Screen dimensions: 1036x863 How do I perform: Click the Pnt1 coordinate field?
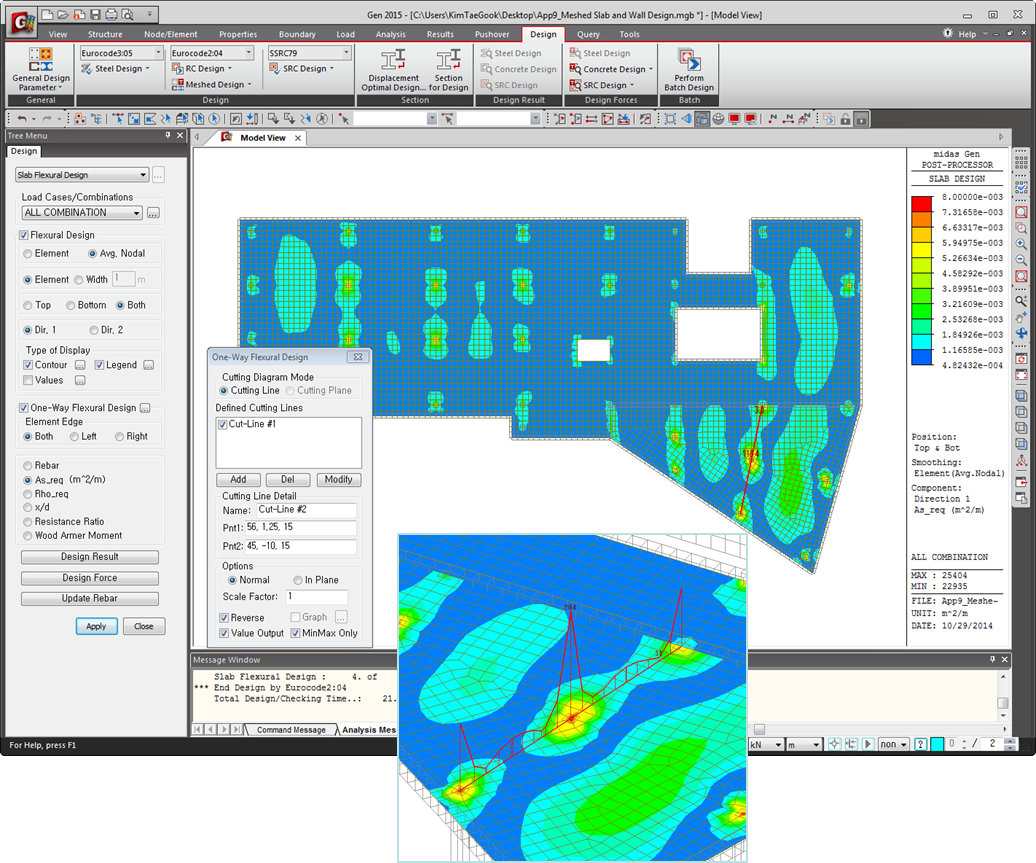(301, 527)
